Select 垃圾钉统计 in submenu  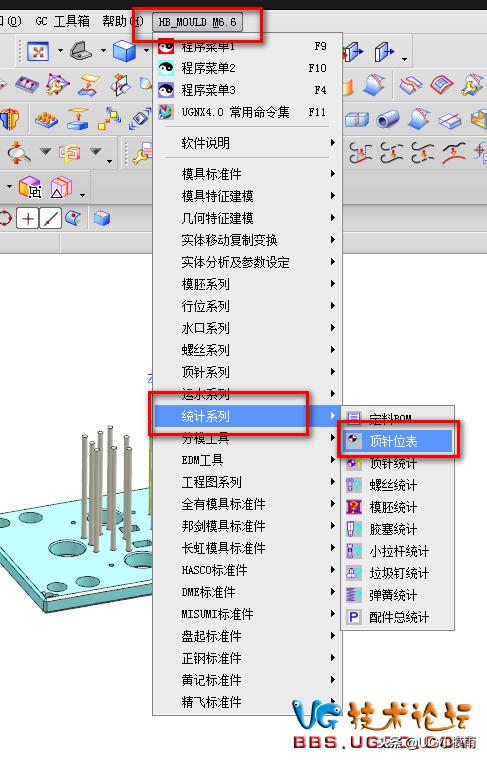click(x=398, y=573)
